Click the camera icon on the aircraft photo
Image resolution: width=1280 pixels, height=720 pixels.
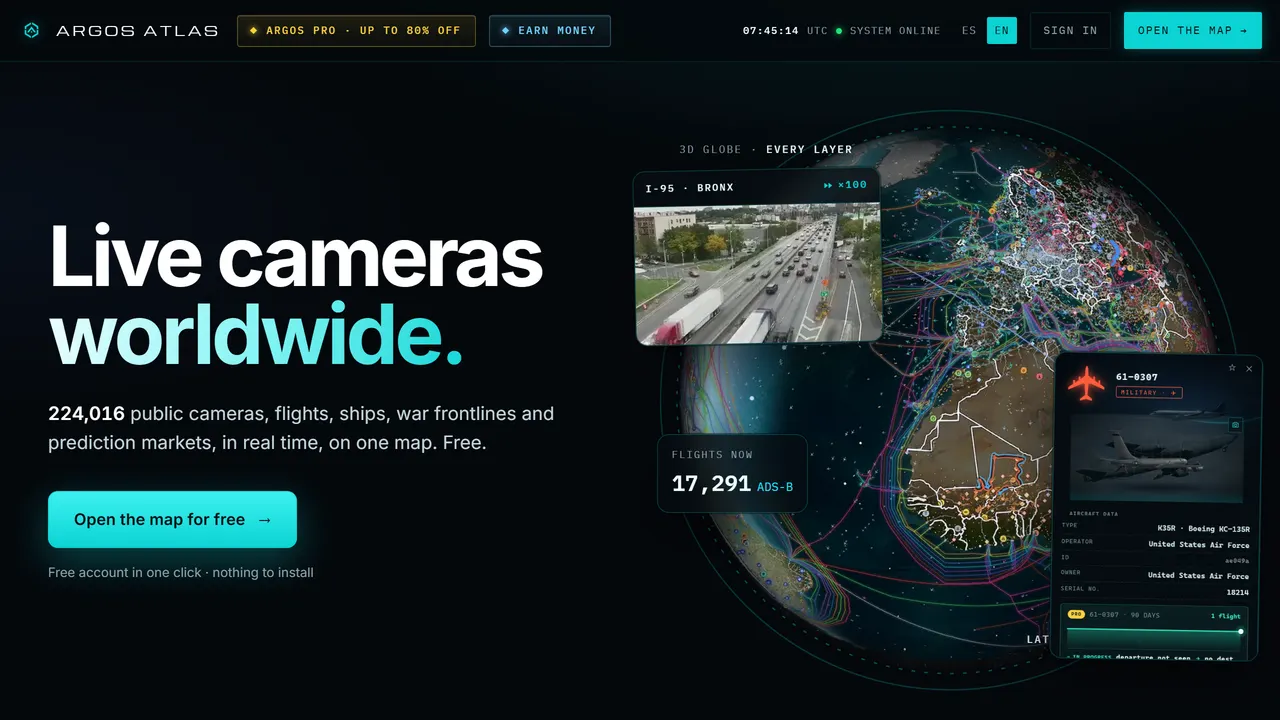coord(1235,425)
